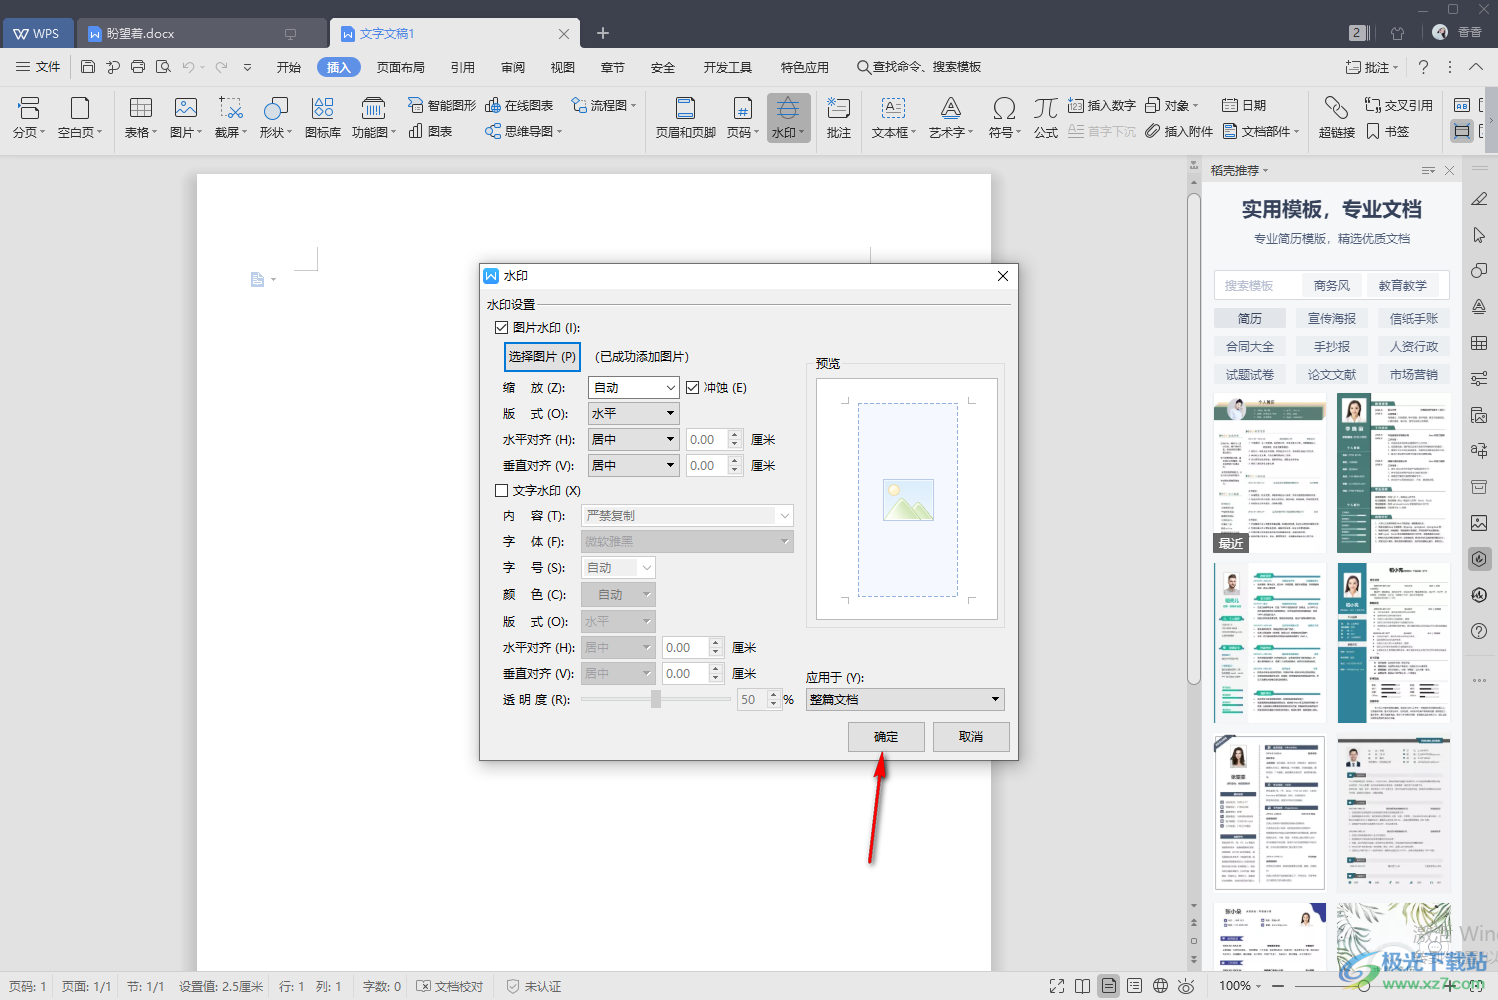
Task: Insert a Chart (图表)
Action: click(431, 131)
